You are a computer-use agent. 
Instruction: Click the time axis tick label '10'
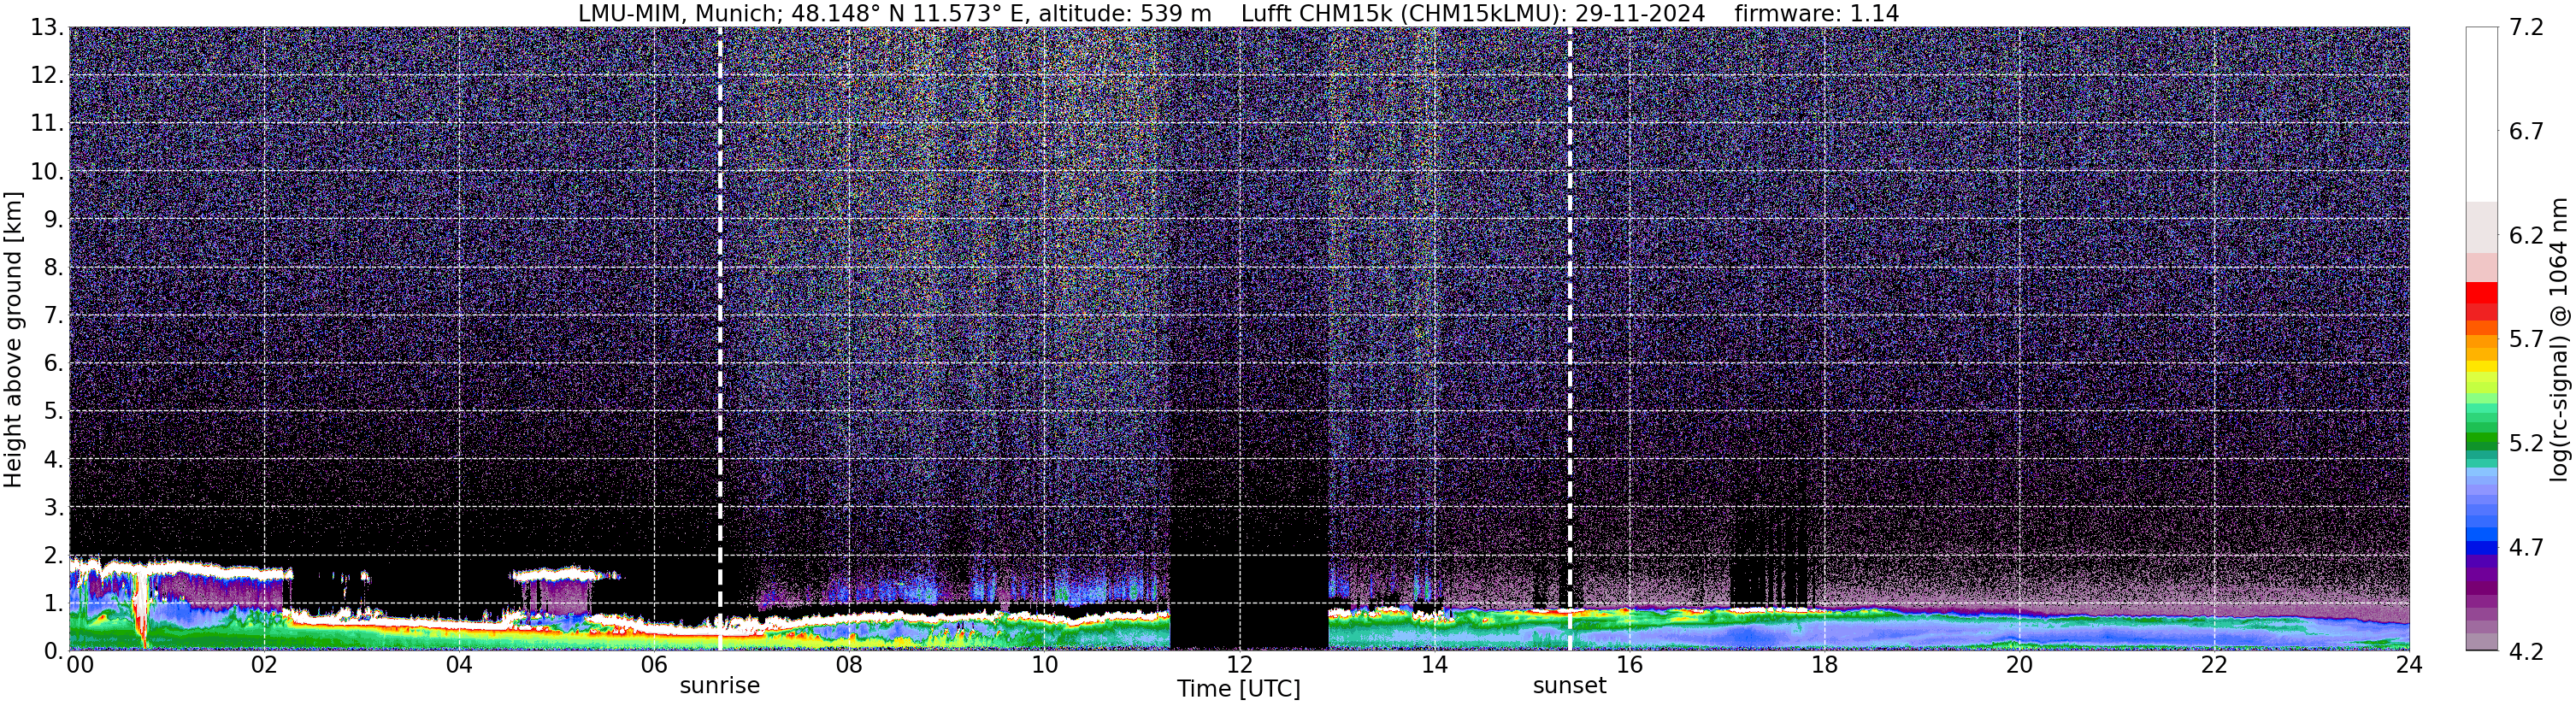click(x=1044, y=666)
